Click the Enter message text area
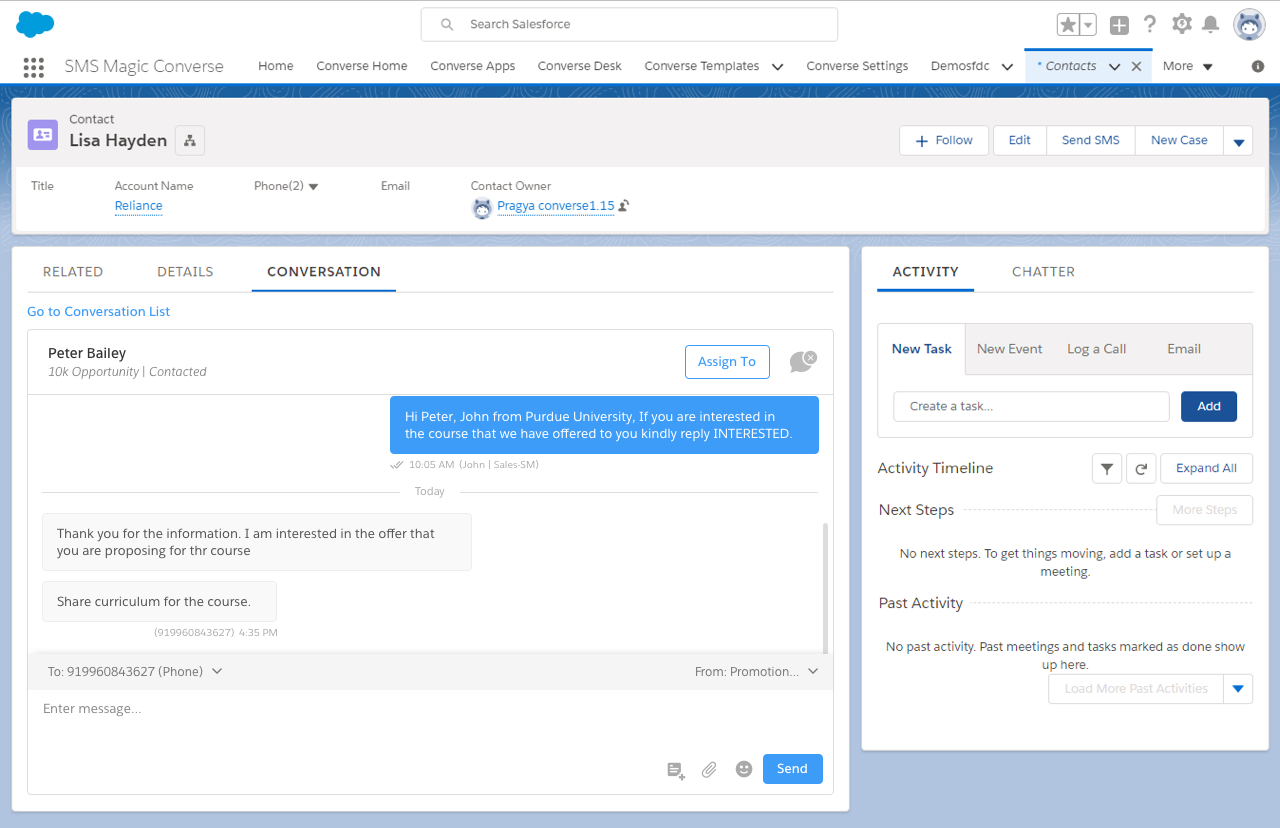The height and width of the screenshot is (828, 1280). (430, 720)
